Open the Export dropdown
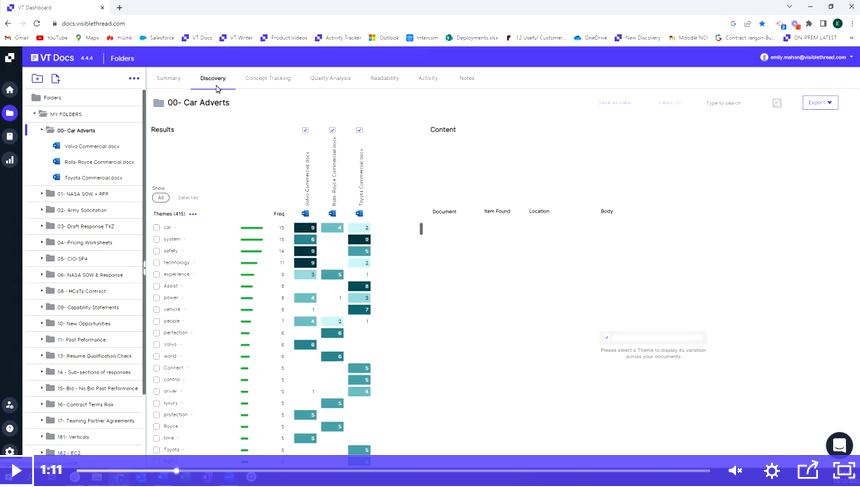The image size is (860, 487). pos(819,102)
